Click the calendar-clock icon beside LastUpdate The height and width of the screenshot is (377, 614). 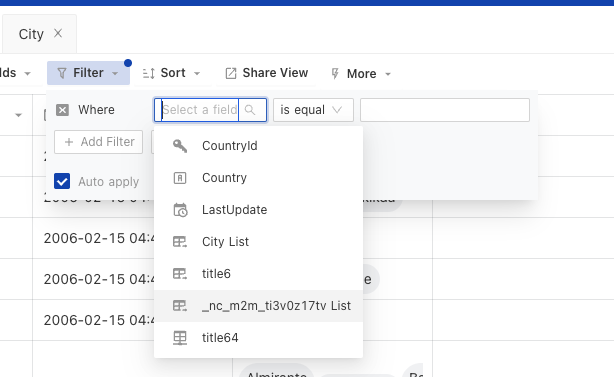[180, 210]
